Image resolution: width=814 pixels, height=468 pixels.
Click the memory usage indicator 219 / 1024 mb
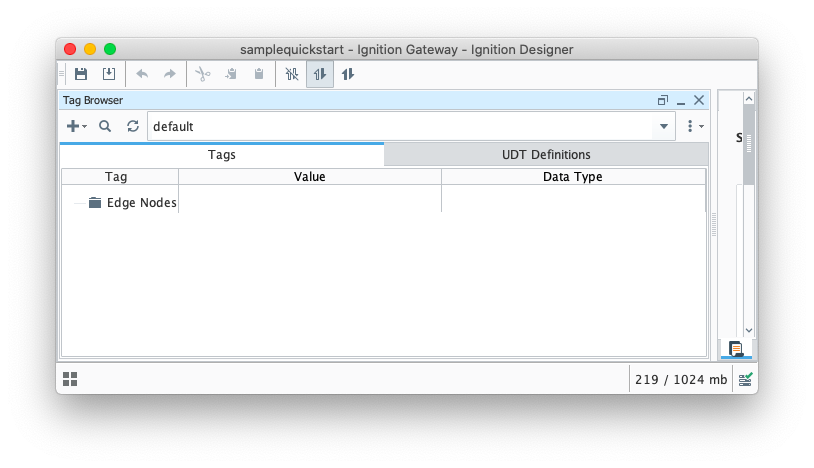[x=680, y=380]
